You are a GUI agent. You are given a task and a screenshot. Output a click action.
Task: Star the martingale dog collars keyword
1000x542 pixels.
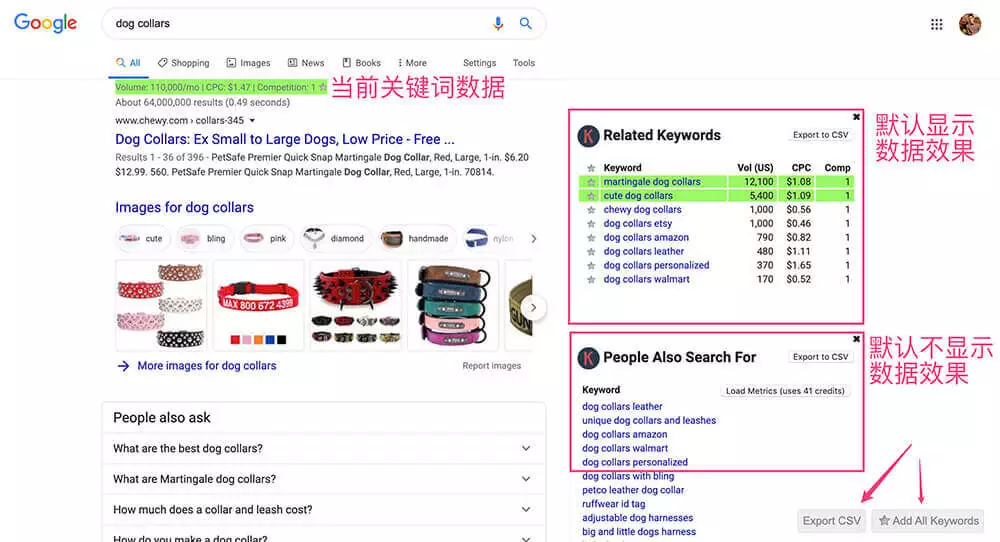click(591, 182)
